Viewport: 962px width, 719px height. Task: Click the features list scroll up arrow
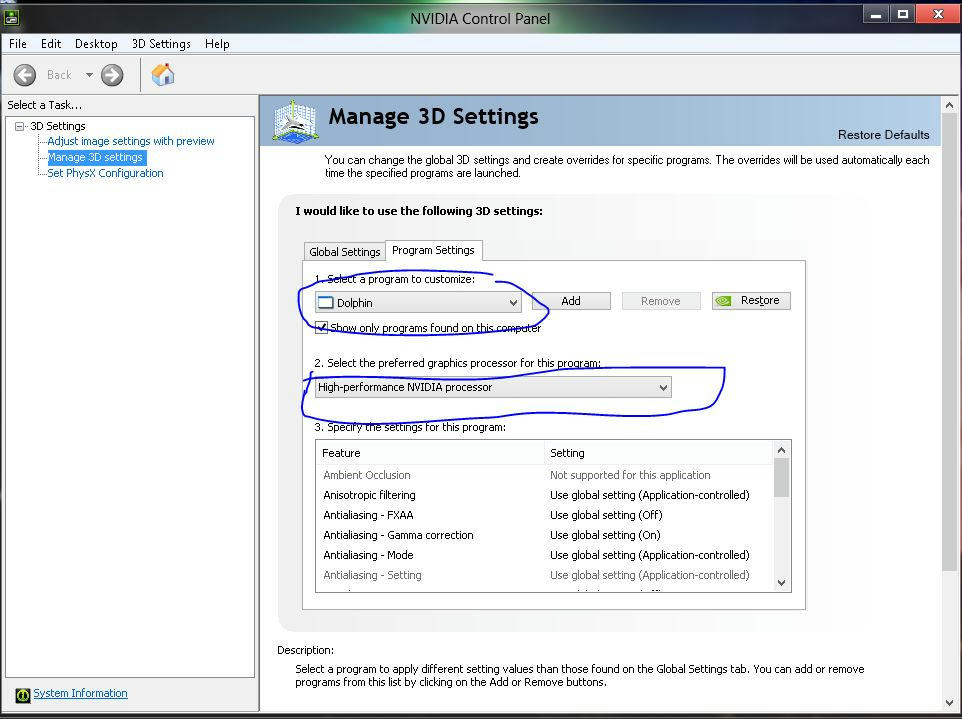[781, 450]
